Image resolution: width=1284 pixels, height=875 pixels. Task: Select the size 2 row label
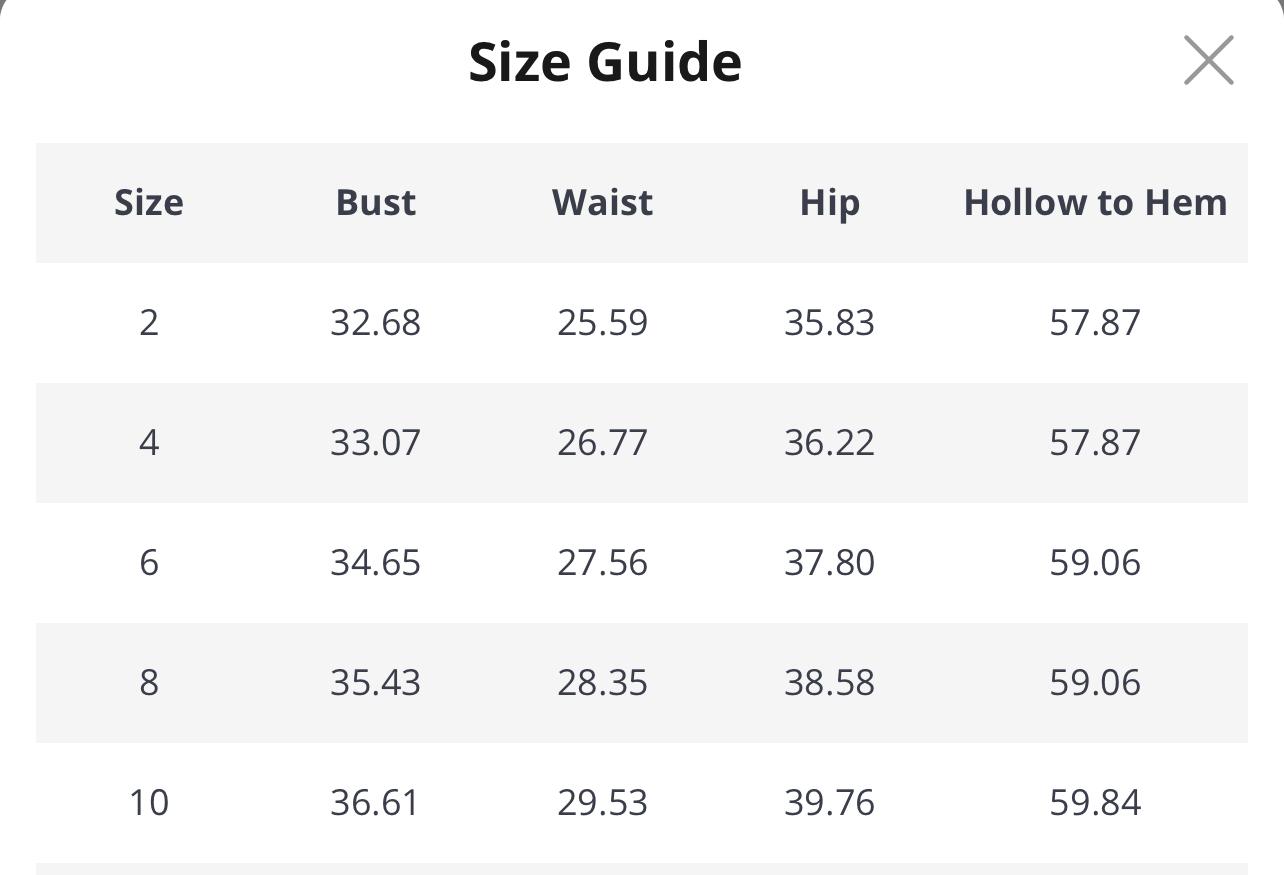coord(149,323)
